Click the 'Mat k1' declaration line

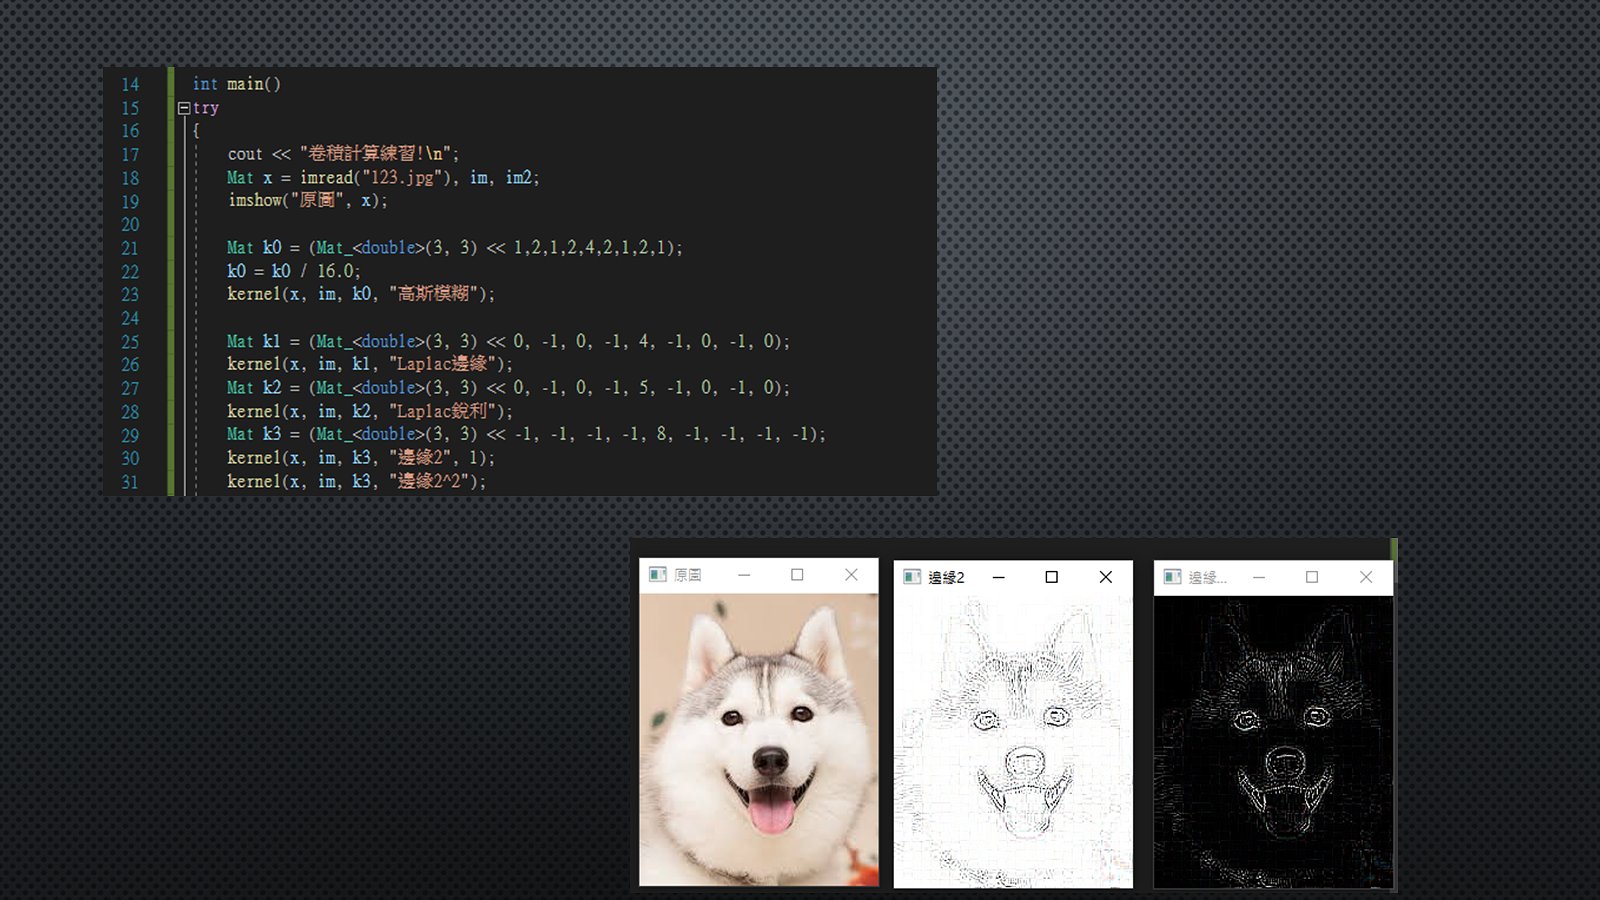point(508,341)
